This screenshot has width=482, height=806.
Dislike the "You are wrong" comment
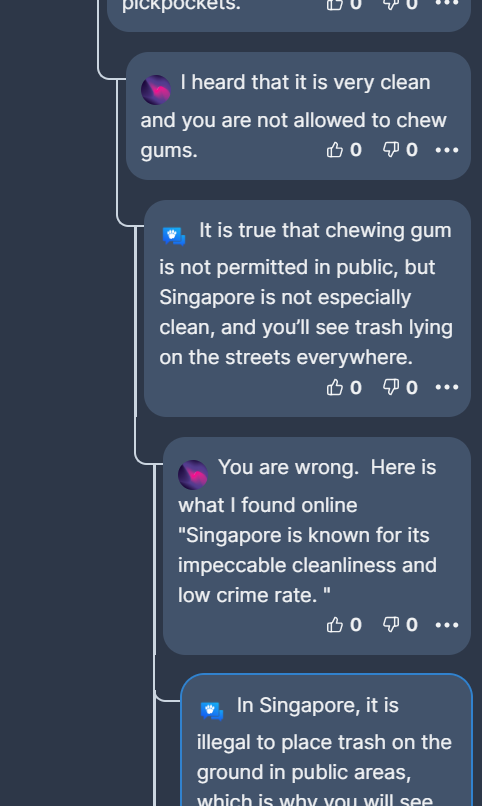click(391, 625)
